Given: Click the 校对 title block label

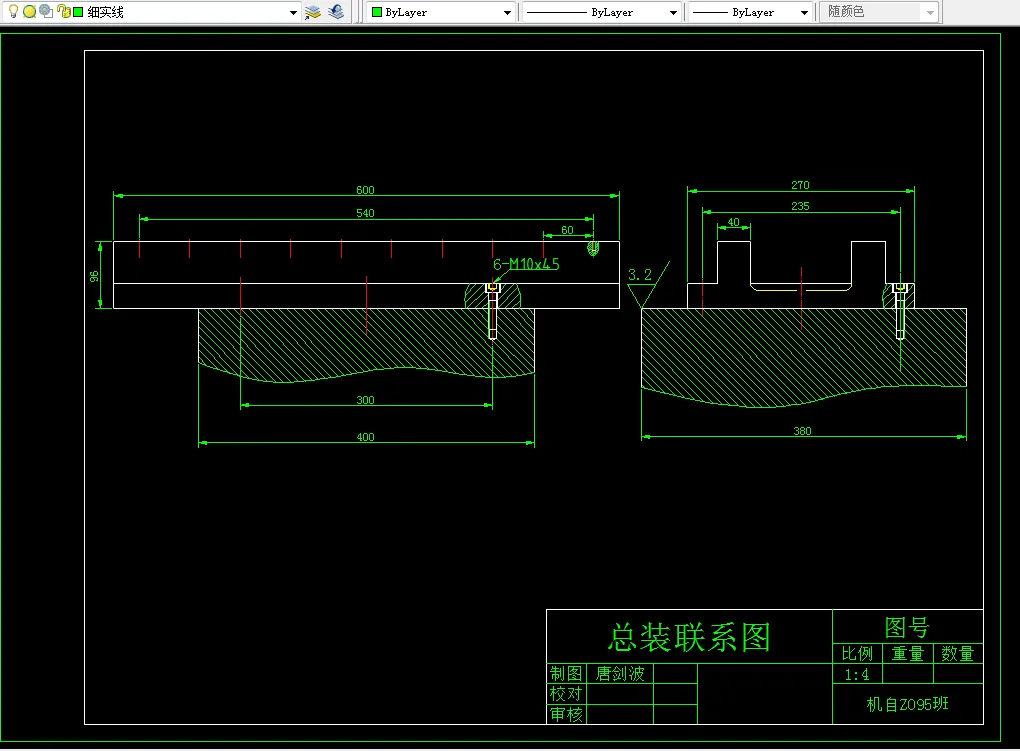Looking at the screenshot, I should click(x=566, y=694).
